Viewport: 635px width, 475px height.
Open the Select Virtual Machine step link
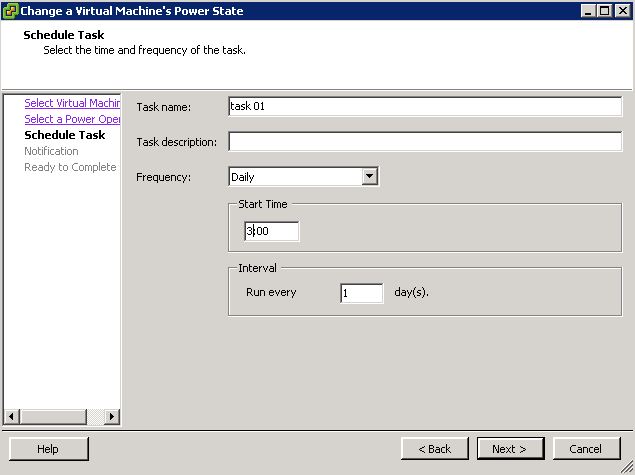(x=72, y=103)
